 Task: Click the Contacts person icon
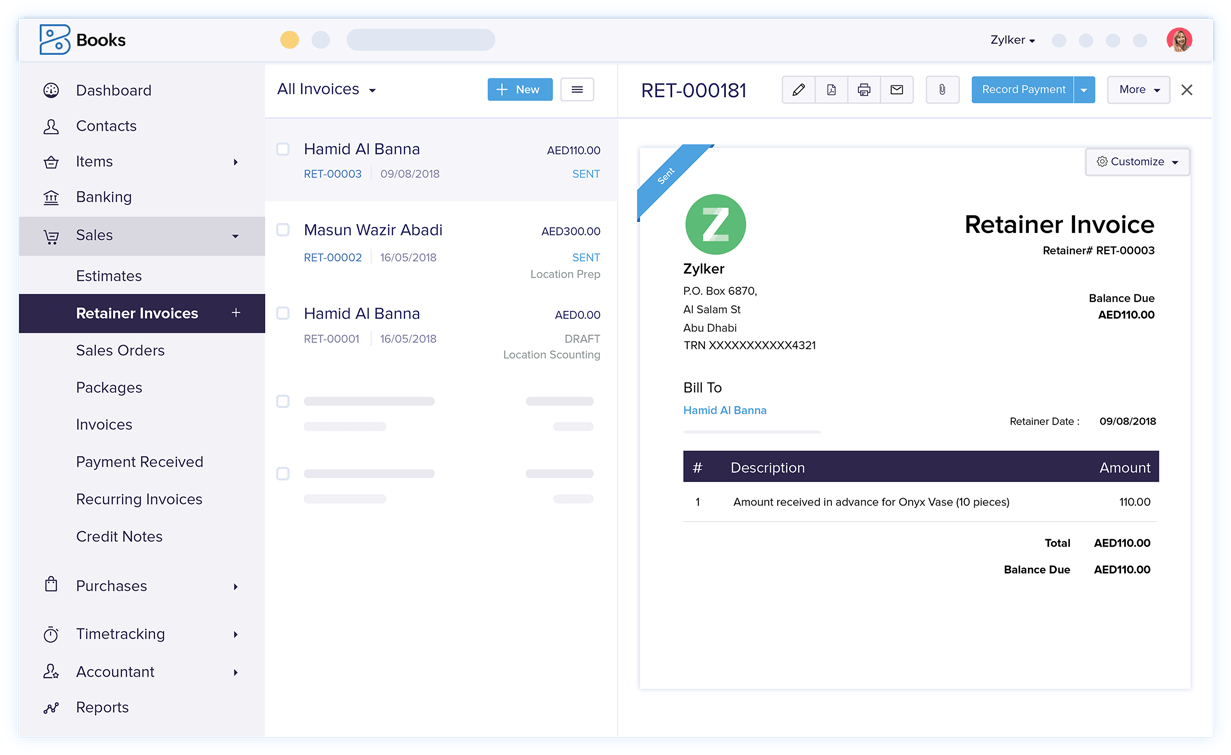[51, 126]
